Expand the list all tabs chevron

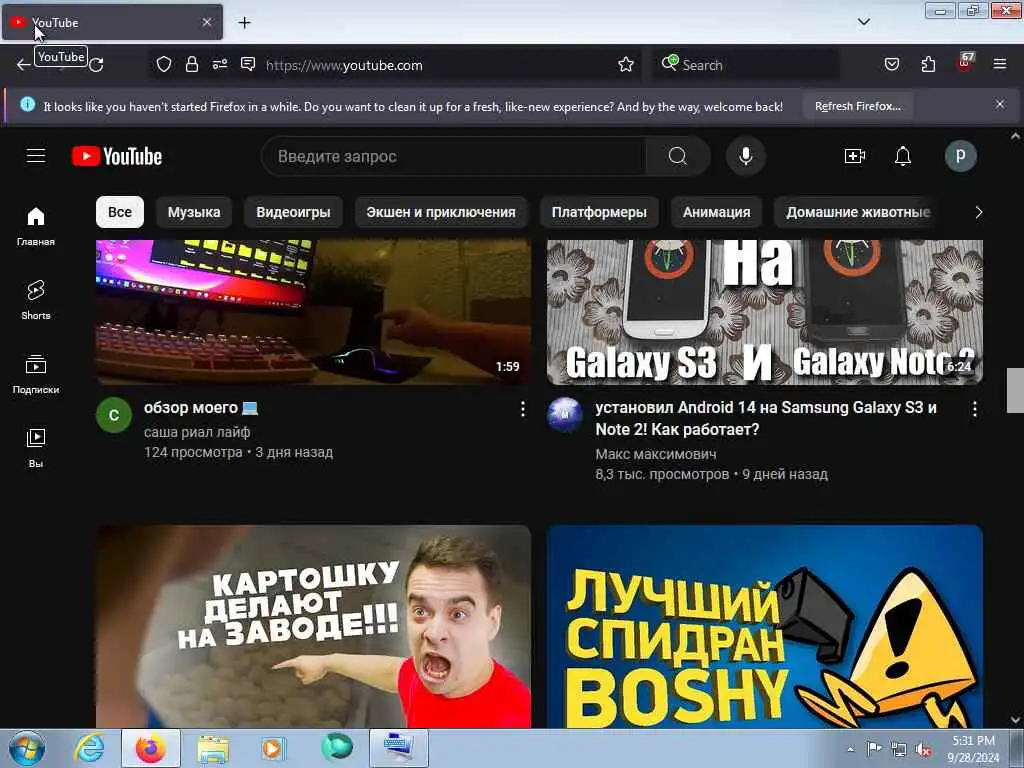(863, 22)
